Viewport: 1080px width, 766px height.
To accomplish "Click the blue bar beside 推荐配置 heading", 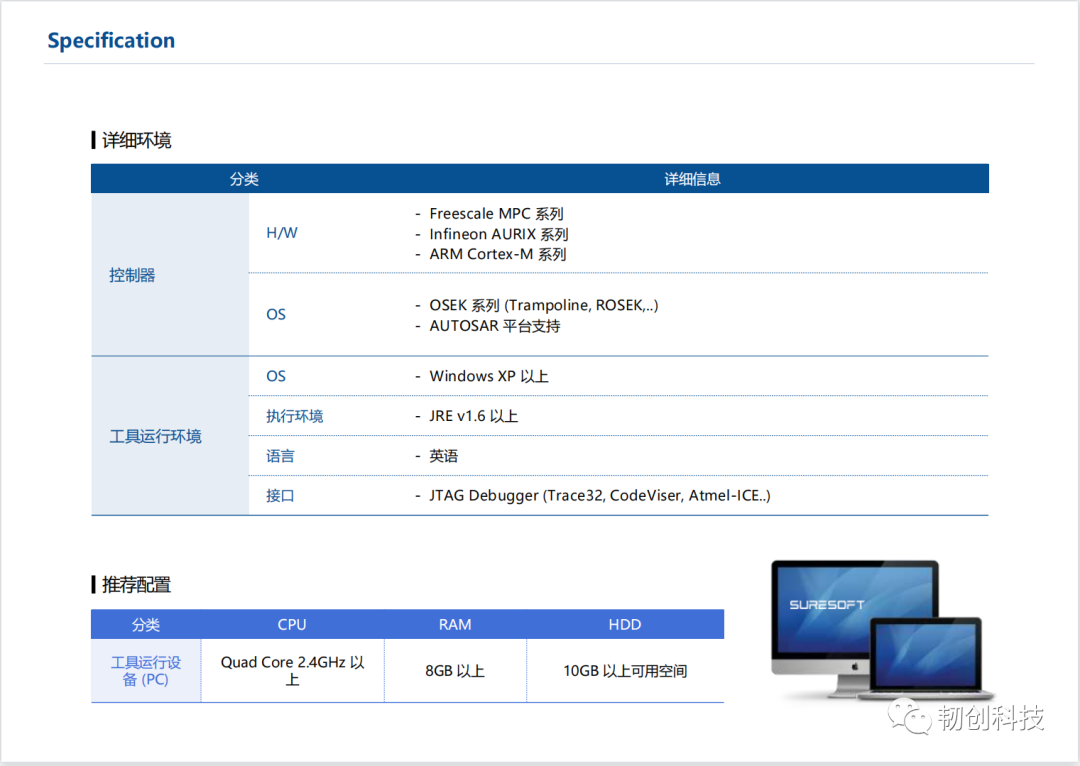I will 93,585.
